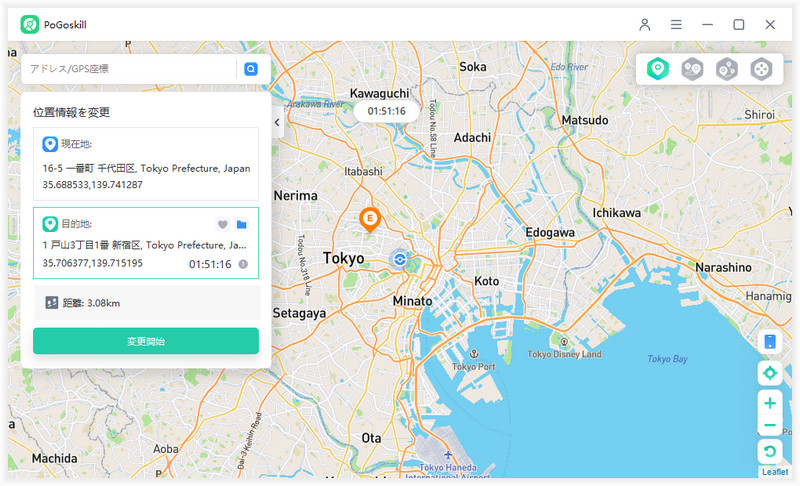Click the 位置情報を変更 panel heading
Image resolution: width=800 pixels, height=486 pixels.
coord(71,112)
